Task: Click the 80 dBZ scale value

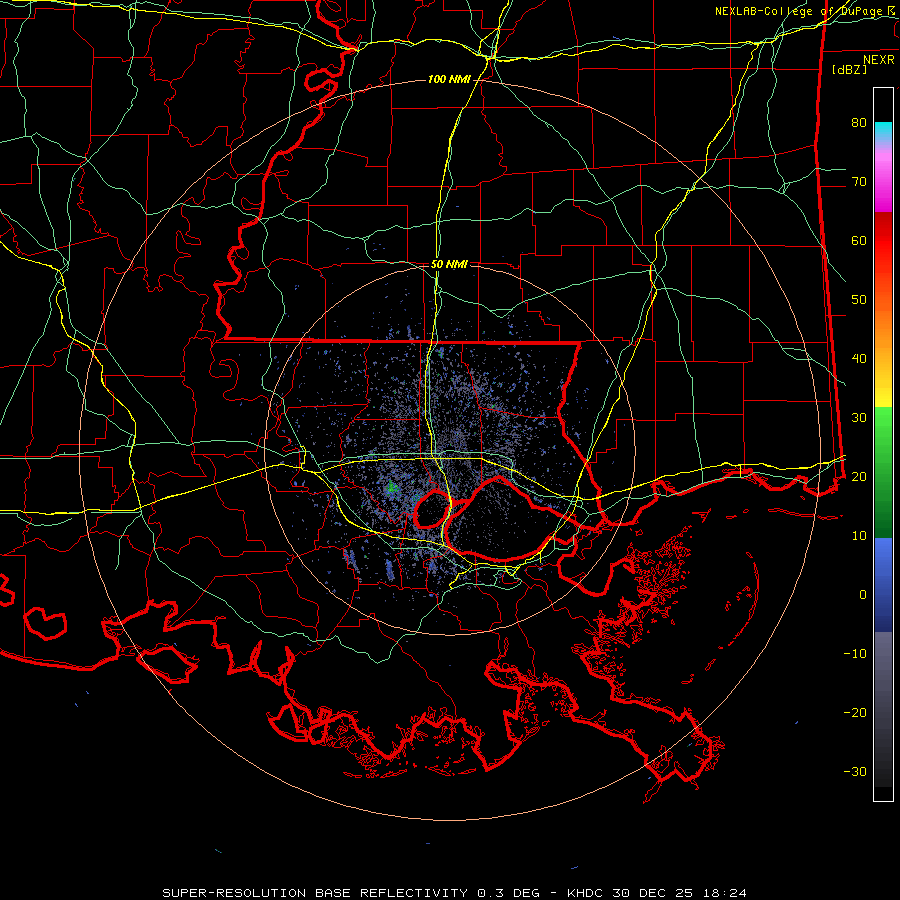Action: [x=859, y=122]
